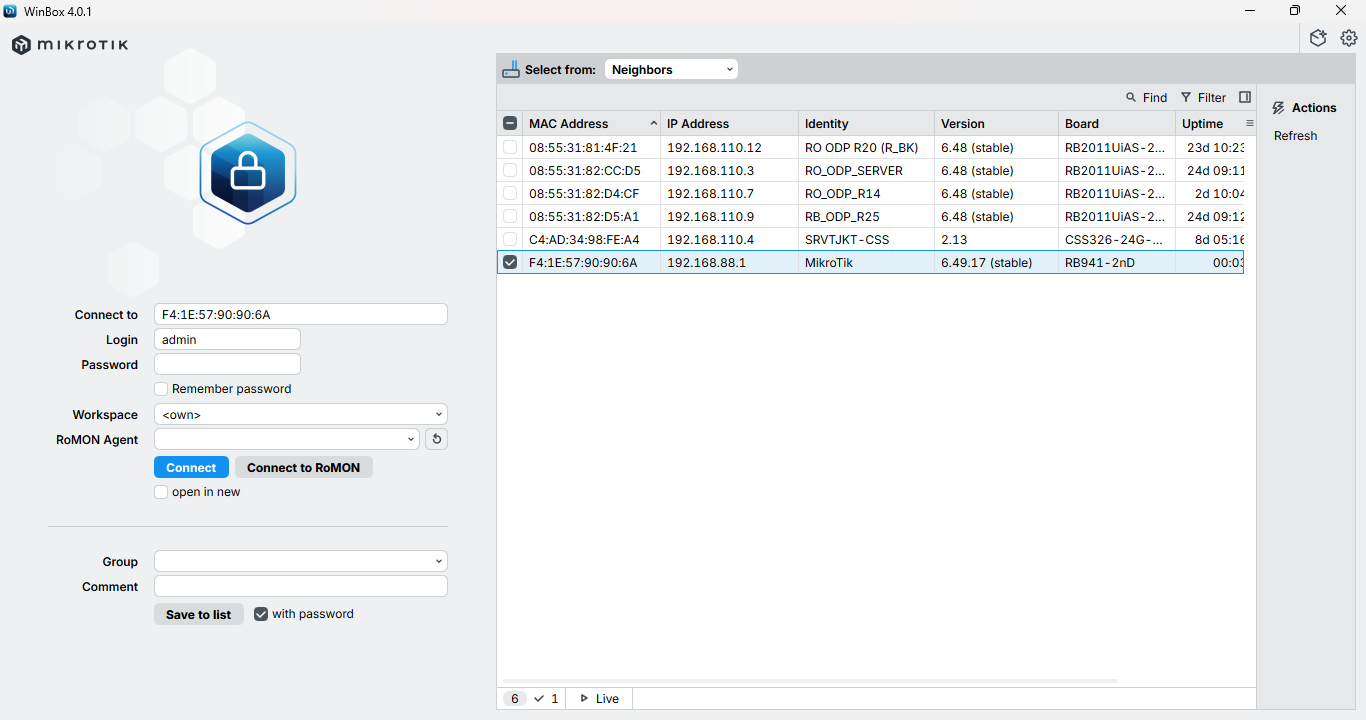Image resolution: width=1366 pixels, height=720 pixels.
Task: Click the Save to list button
Action: pyautogui.click(x=198, y=614)
